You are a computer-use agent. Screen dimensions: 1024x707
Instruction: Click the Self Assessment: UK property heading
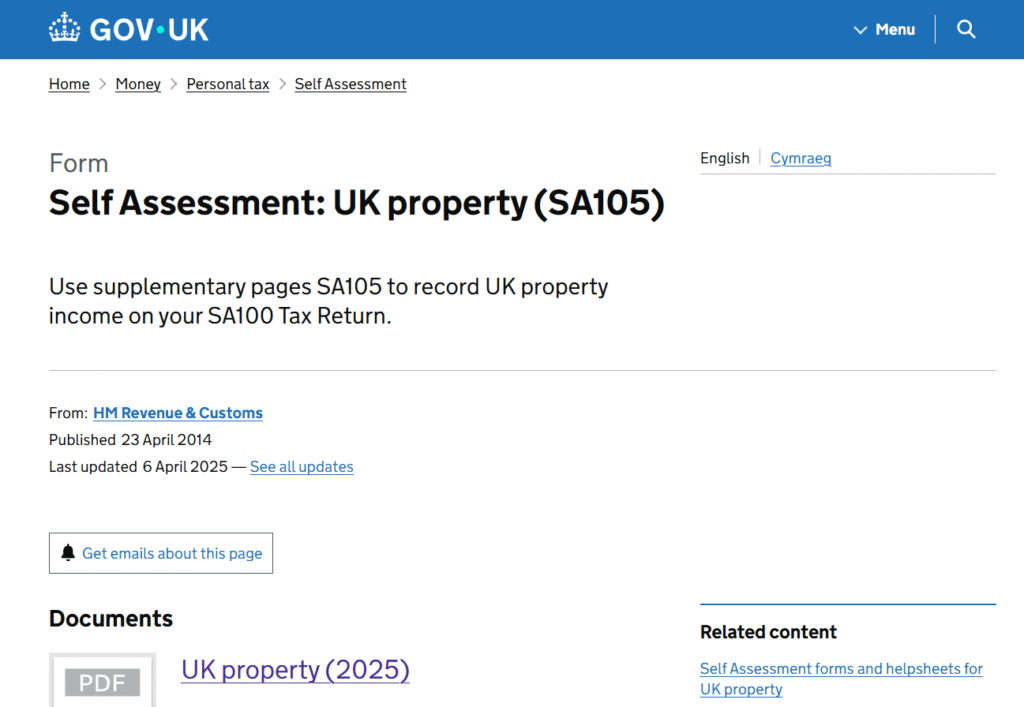(356, 203)
